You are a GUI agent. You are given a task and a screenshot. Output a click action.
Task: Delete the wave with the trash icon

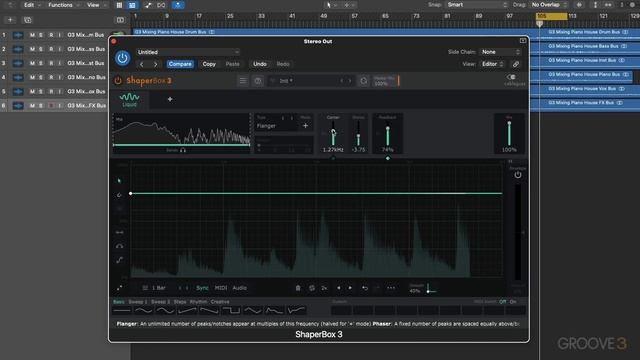tap(298, 288)
